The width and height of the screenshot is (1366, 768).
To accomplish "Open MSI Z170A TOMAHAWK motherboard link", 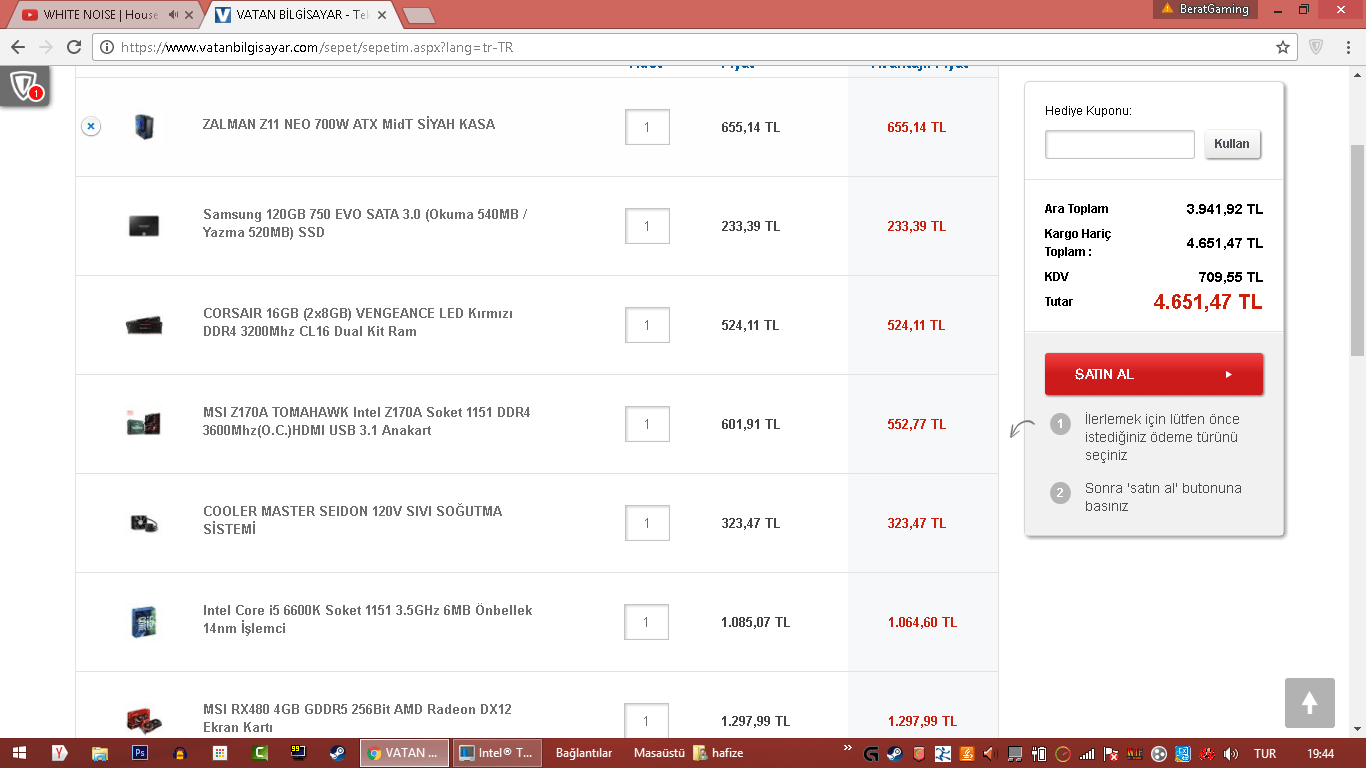I will point(367,421).
